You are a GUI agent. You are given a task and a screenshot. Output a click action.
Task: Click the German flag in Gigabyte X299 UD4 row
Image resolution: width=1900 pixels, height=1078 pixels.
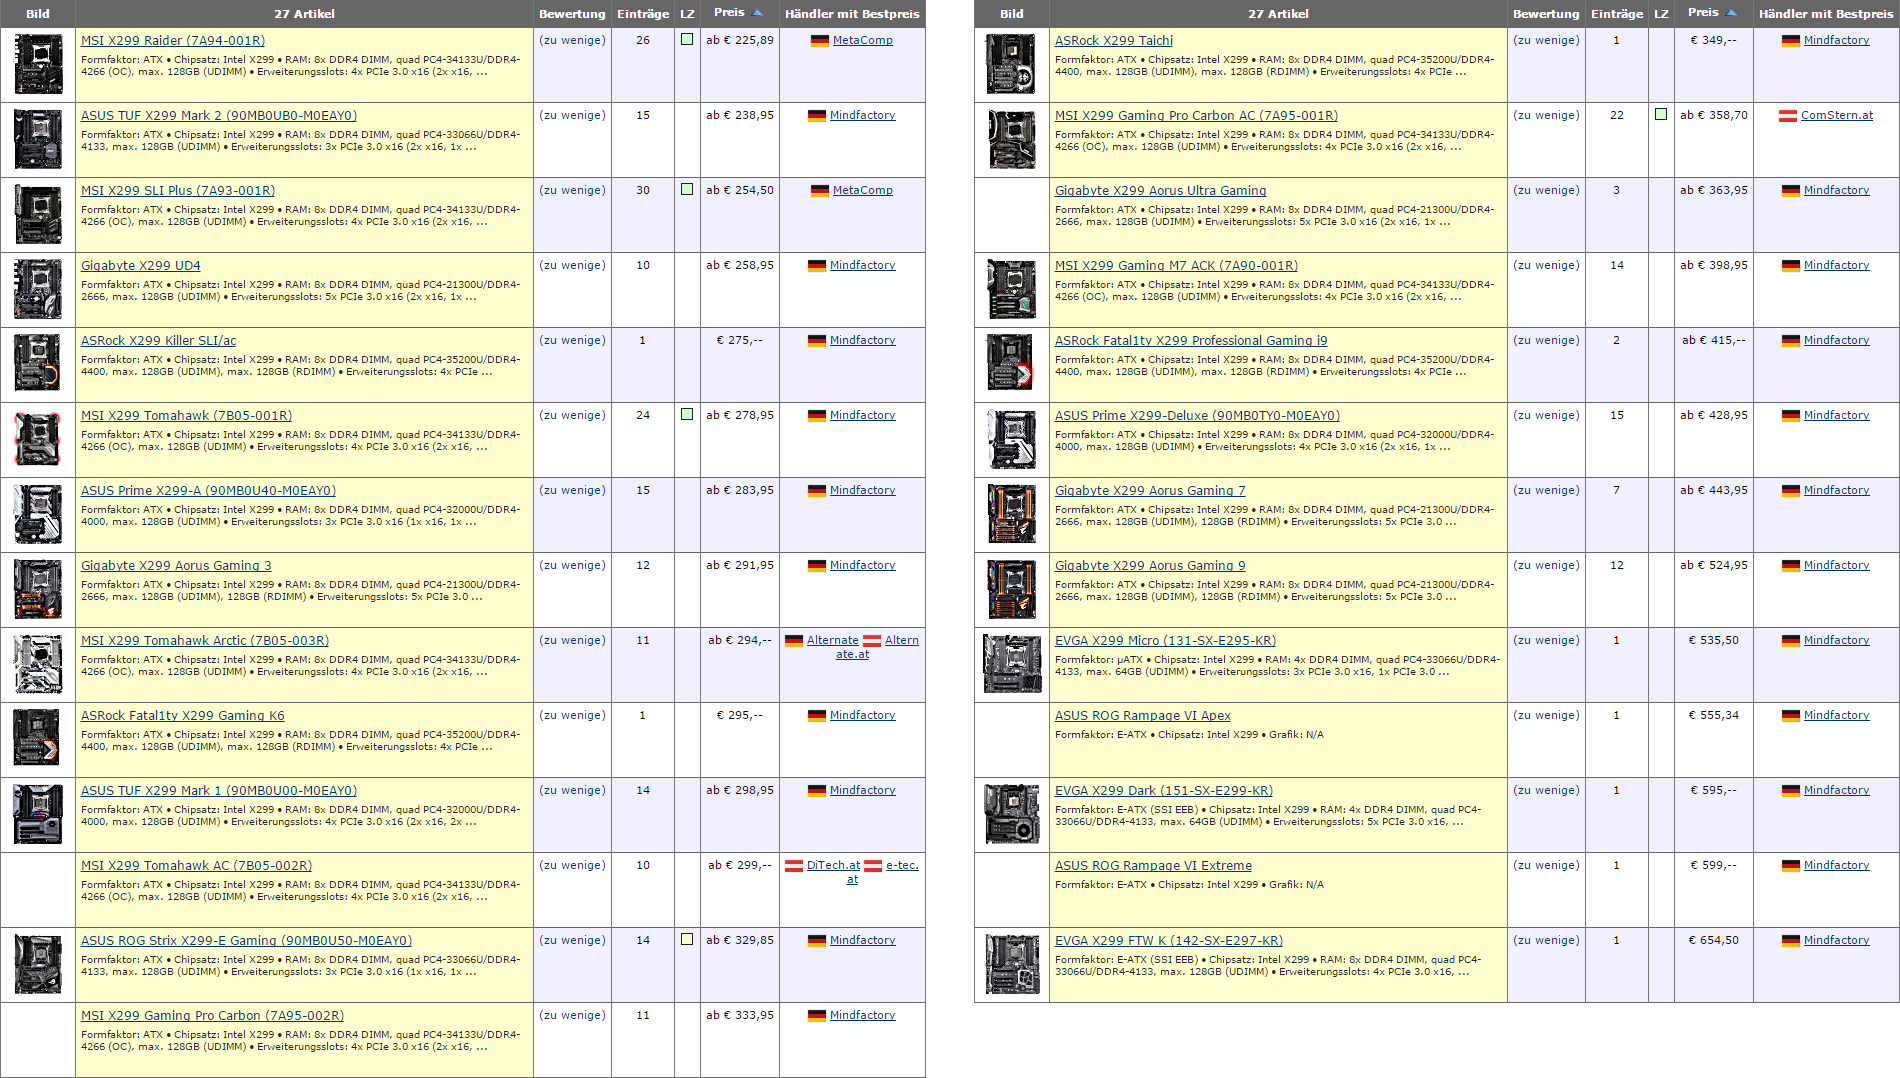pos(817,266)
